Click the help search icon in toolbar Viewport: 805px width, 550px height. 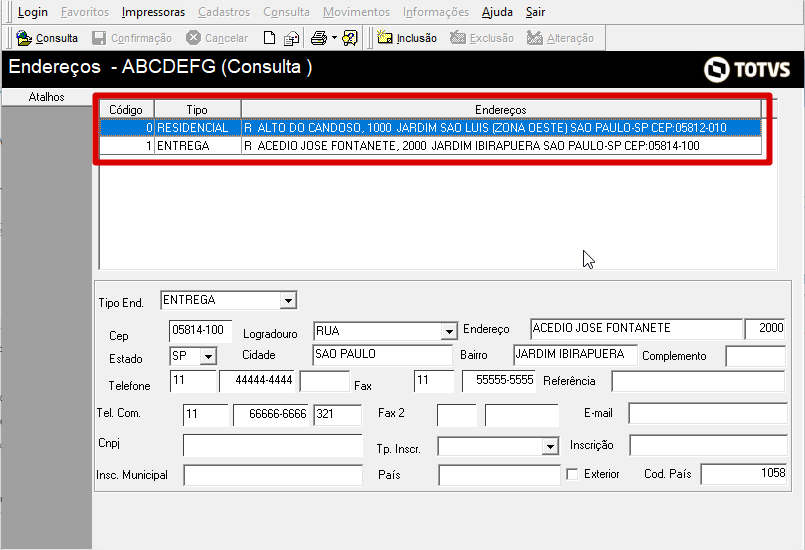[x=350, y=38]
